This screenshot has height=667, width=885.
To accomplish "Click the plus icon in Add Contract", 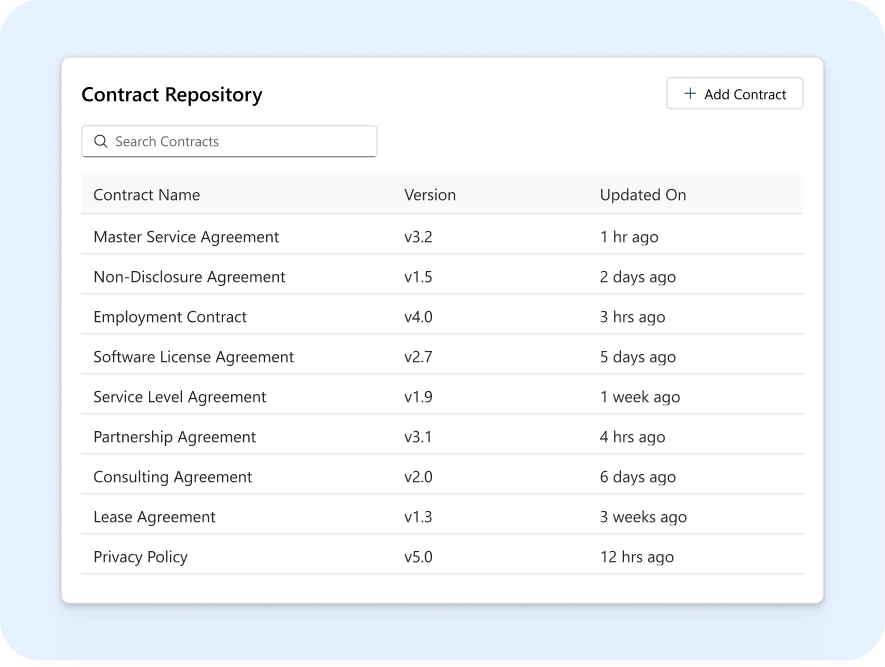I will (x=690, y=94).
